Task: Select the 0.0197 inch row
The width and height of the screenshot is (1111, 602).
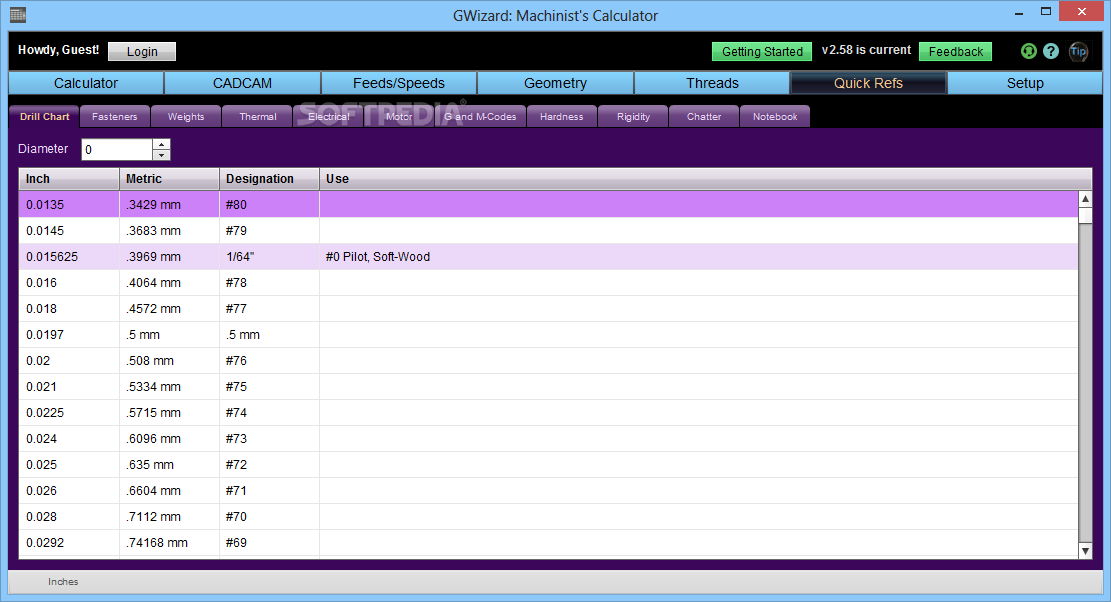Action: pyautogui.click(x=548, y=335)
